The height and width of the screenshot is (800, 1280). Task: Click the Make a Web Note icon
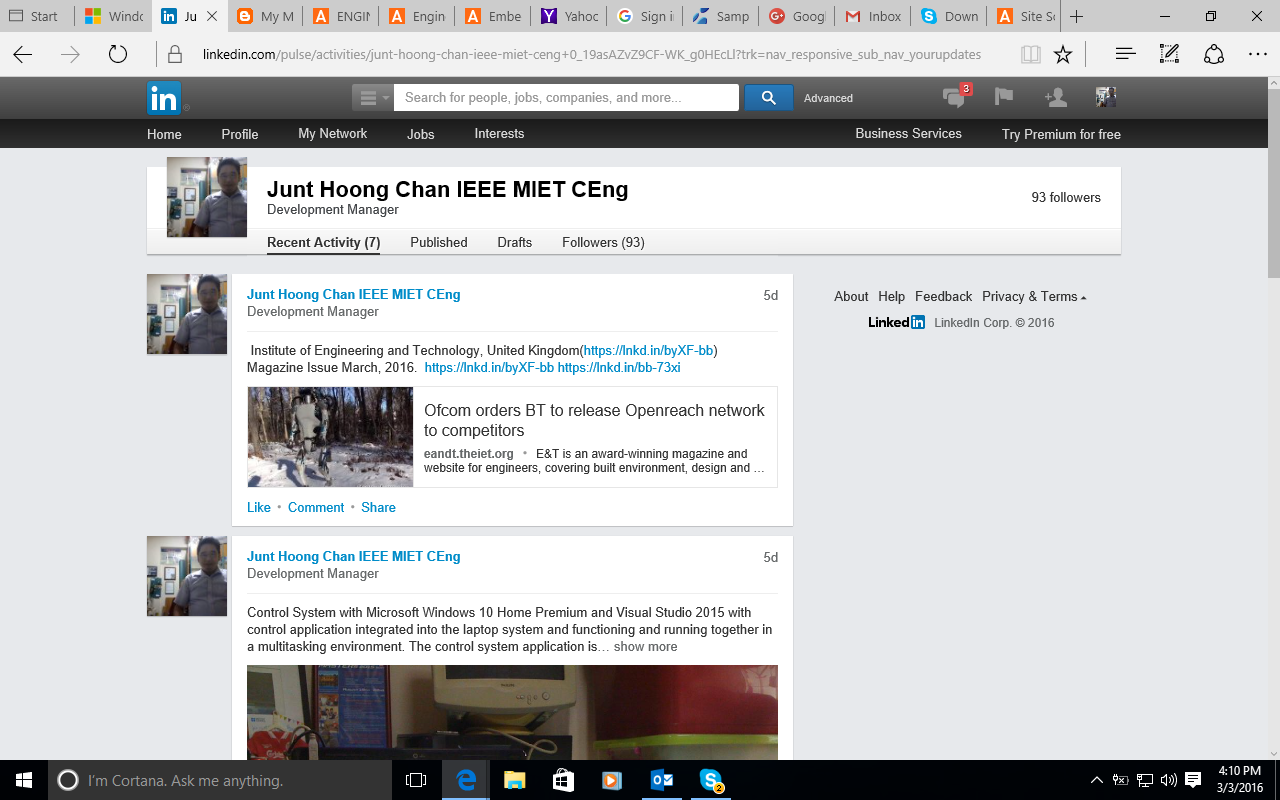coord(1169,55)
